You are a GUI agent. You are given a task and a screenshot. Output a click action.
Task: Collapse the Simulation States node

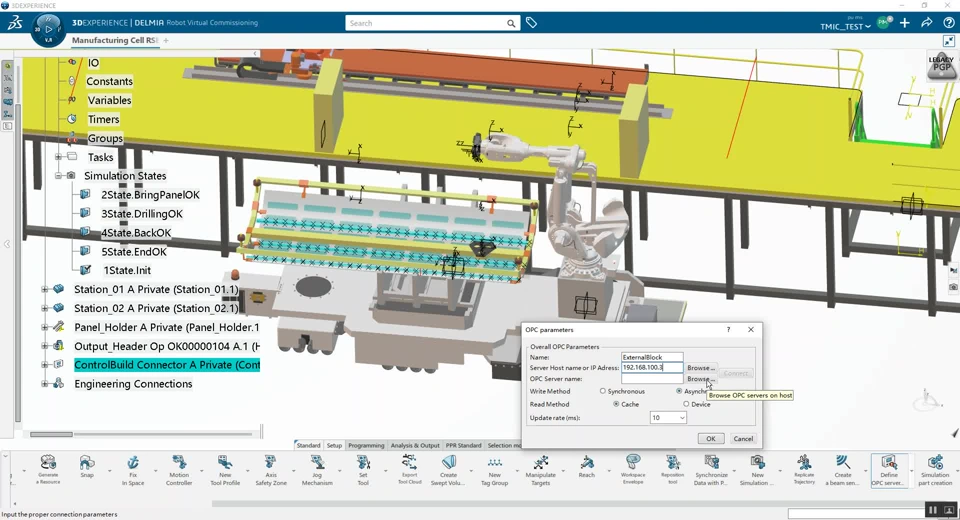tap(59, 176)
